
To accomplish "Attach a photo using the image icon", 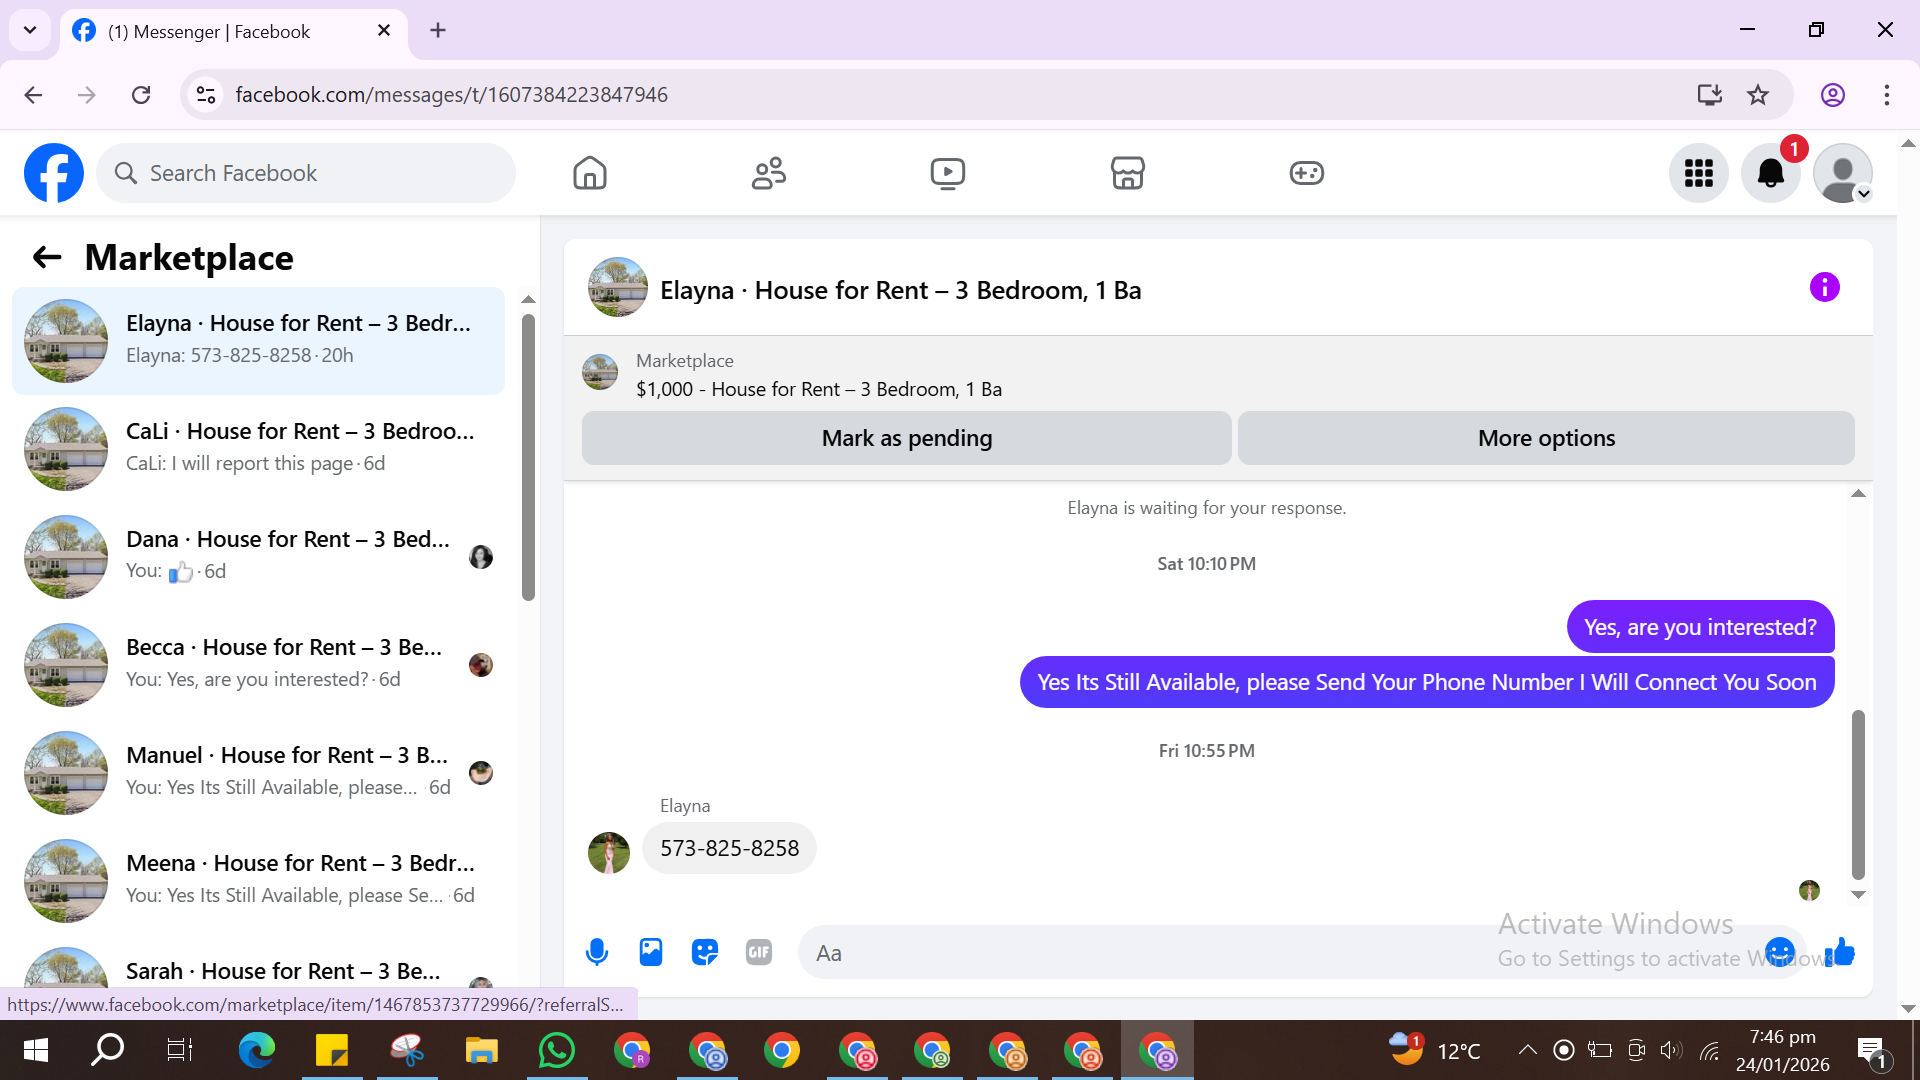I will [651, 952].
